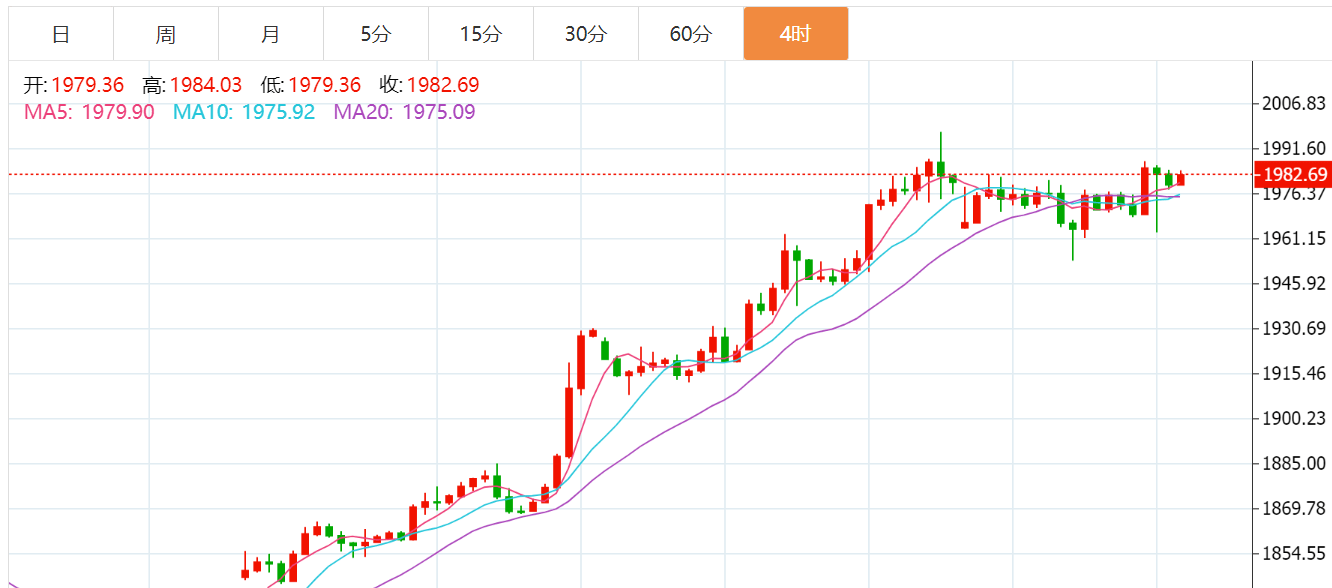
Task: Show the 30分 chart tab
Action: (585, 34)
